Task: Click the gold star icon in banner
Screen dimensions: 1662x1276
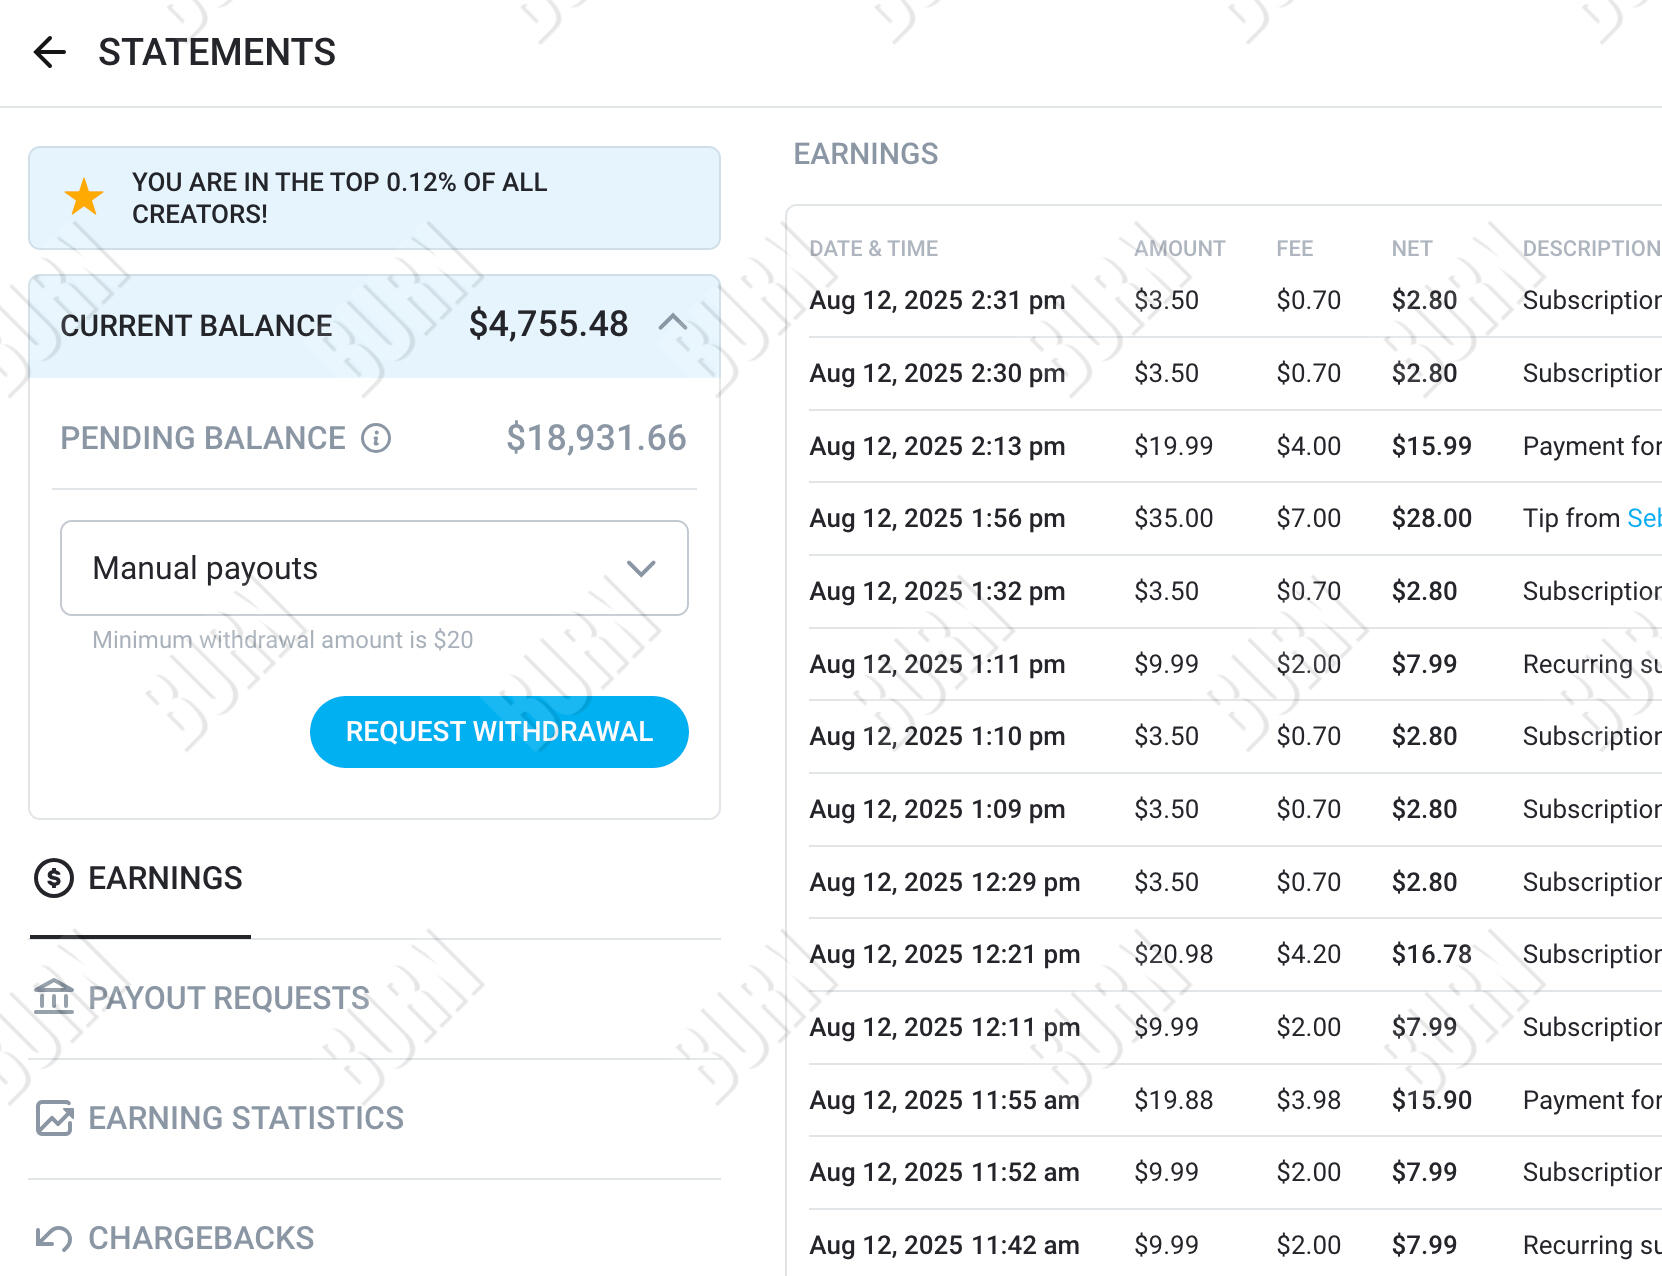Action: point(84,197)
